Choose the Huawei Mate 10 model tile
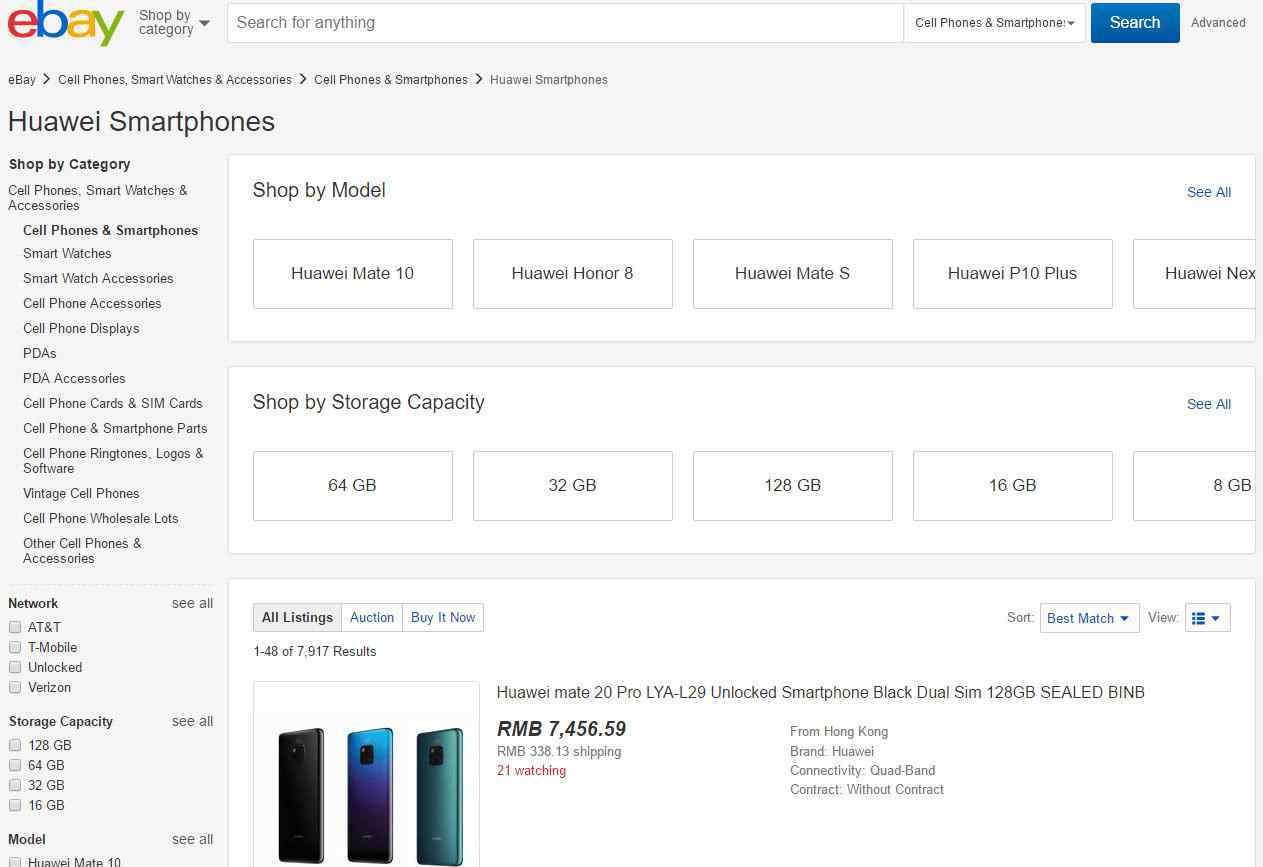The height and width of the screenshot is (867, 1263). [352, 273]
